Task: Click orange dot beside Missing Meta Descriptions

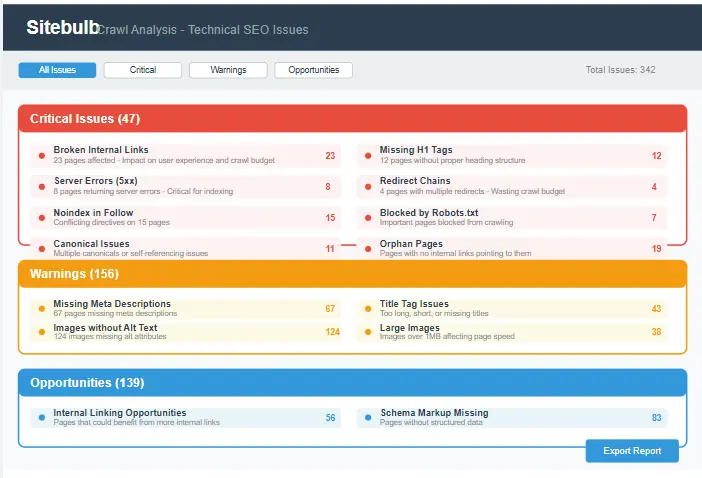Action: coord(41,308)
